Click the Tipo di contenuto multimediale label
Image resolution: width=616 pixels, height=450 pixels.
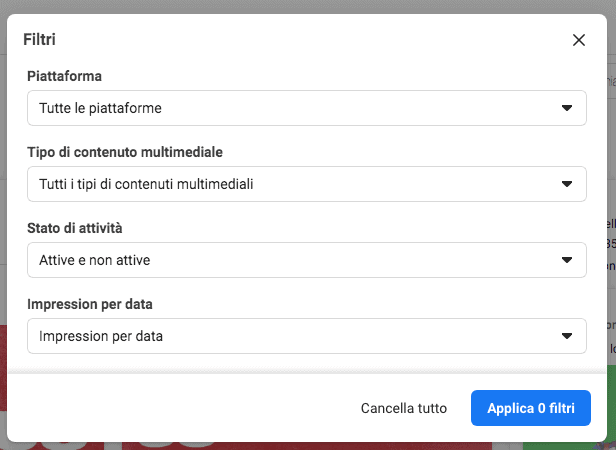point(125,152)
